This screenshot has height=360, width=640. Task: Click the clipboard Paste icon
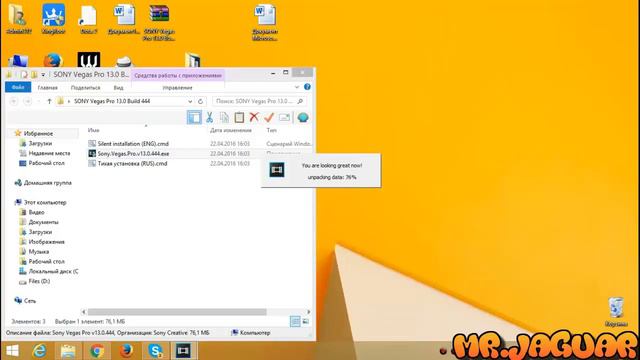point(239,118)
